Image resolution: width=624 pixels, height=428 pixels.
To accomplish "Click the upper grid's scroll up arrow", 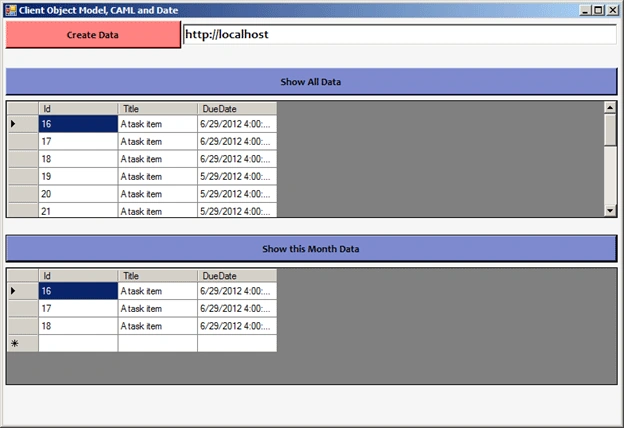I will tap(610, 107).
